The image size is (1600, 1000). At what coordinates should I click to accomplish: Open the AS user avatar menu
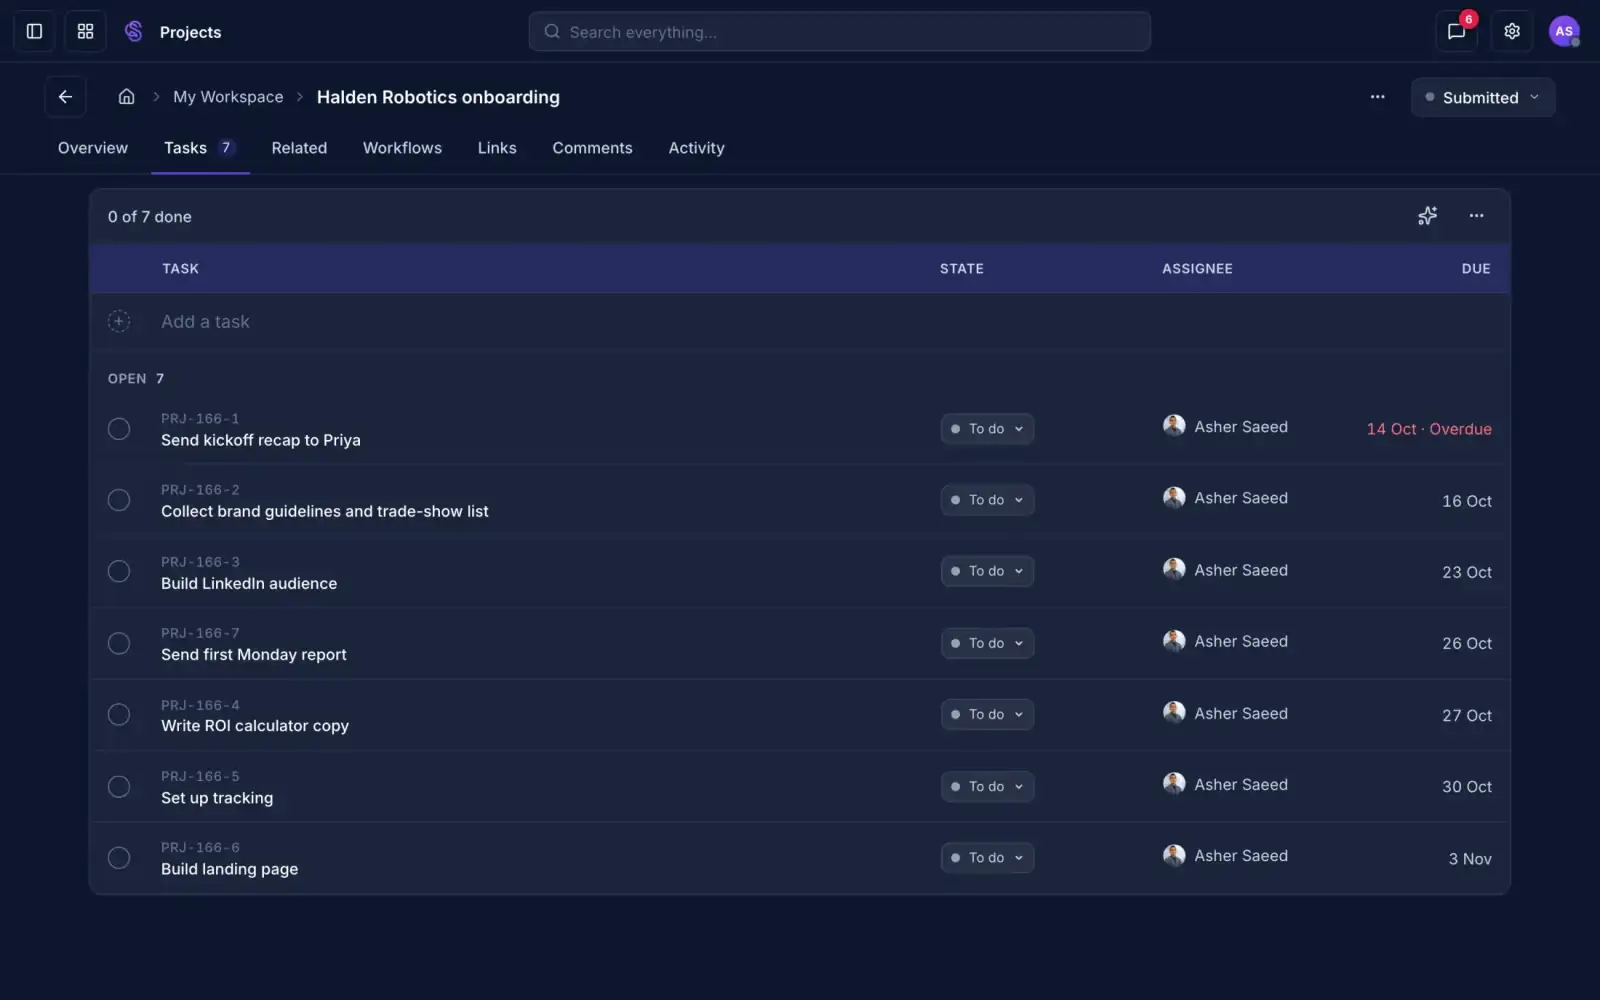click(1564, 32)
